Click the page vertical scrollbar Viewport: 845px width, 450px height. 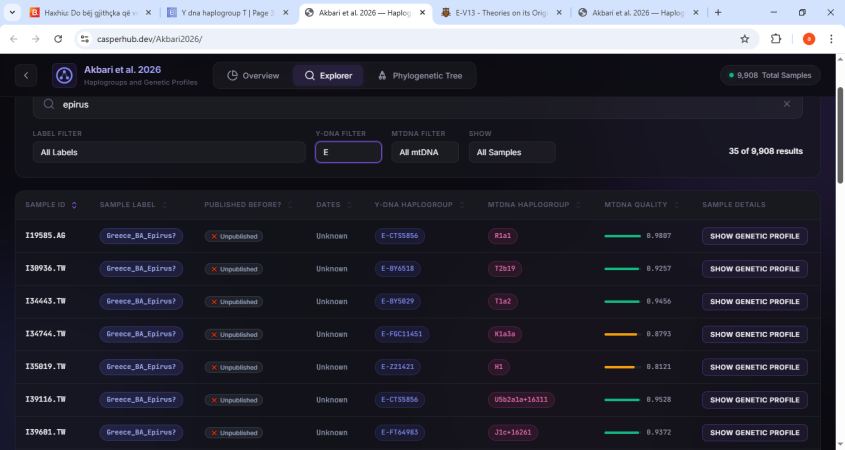840,135
